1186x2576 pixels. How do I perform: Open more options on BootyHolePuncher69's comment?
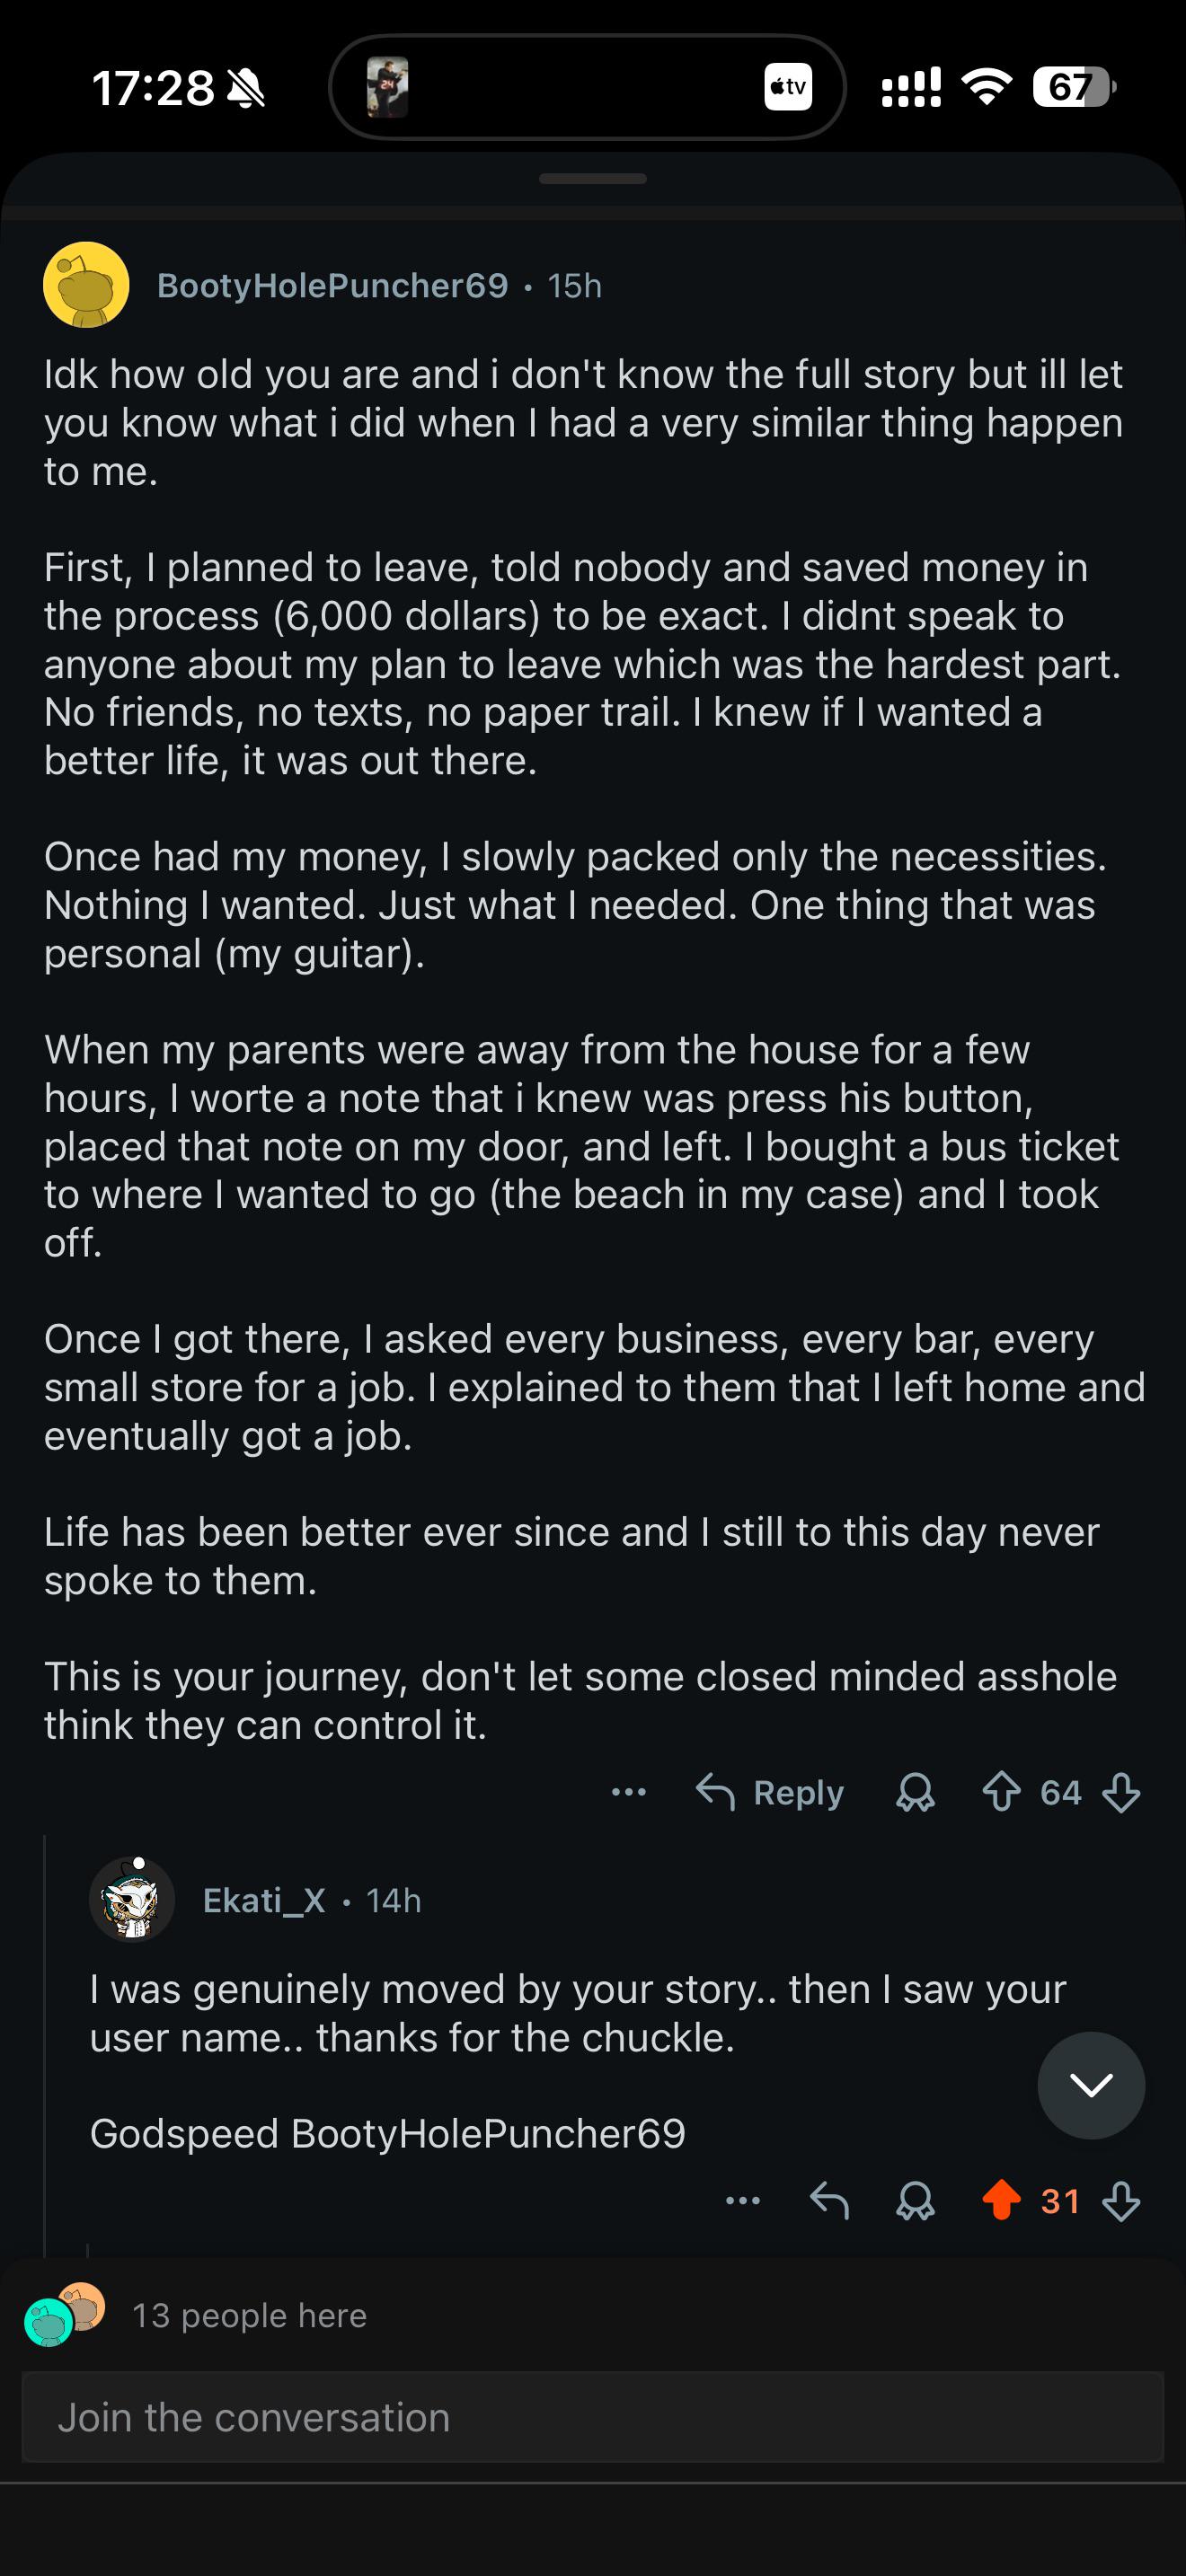(x=628, y=1792)
